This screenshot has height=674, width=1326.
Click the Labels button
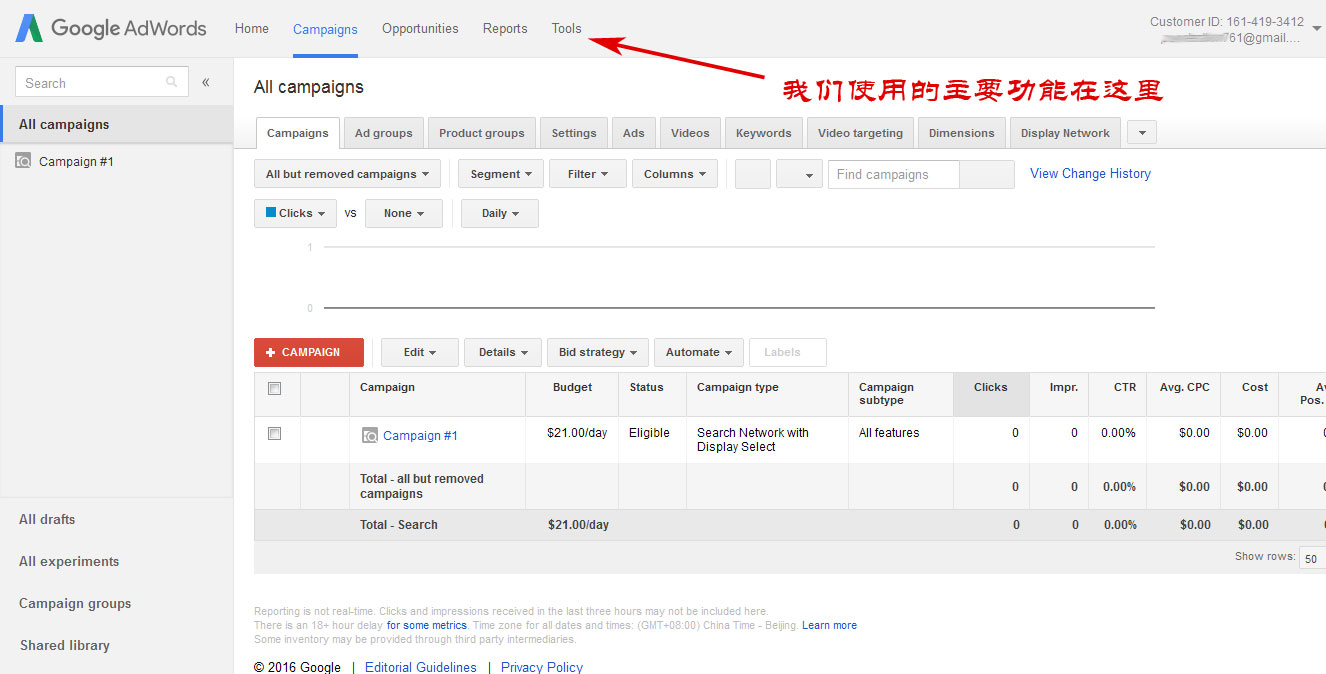click(x=788, y=352)
